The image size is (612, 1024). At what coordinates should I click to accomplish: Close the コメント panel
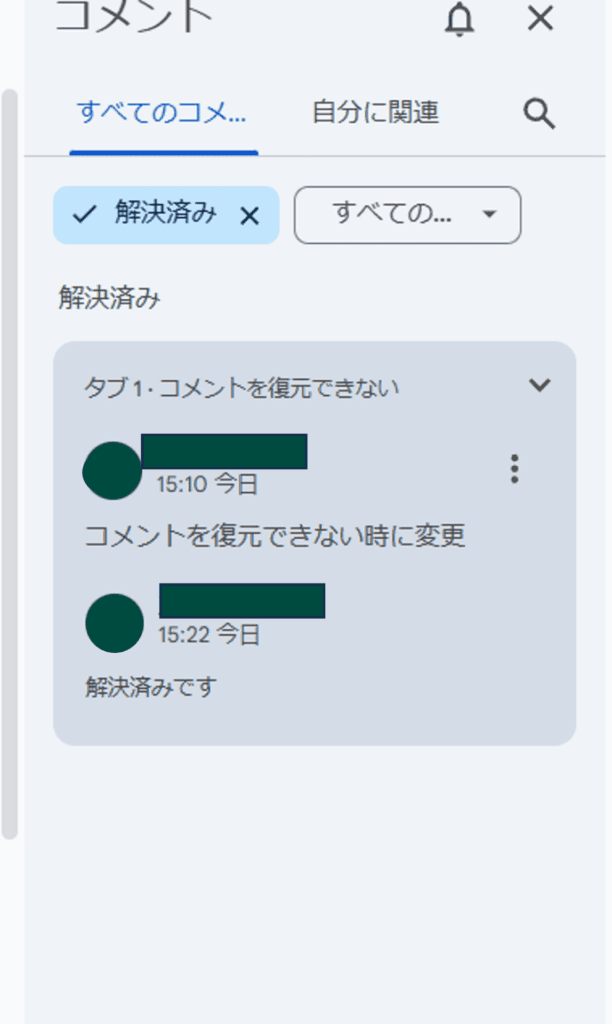(x=540, y=18)
